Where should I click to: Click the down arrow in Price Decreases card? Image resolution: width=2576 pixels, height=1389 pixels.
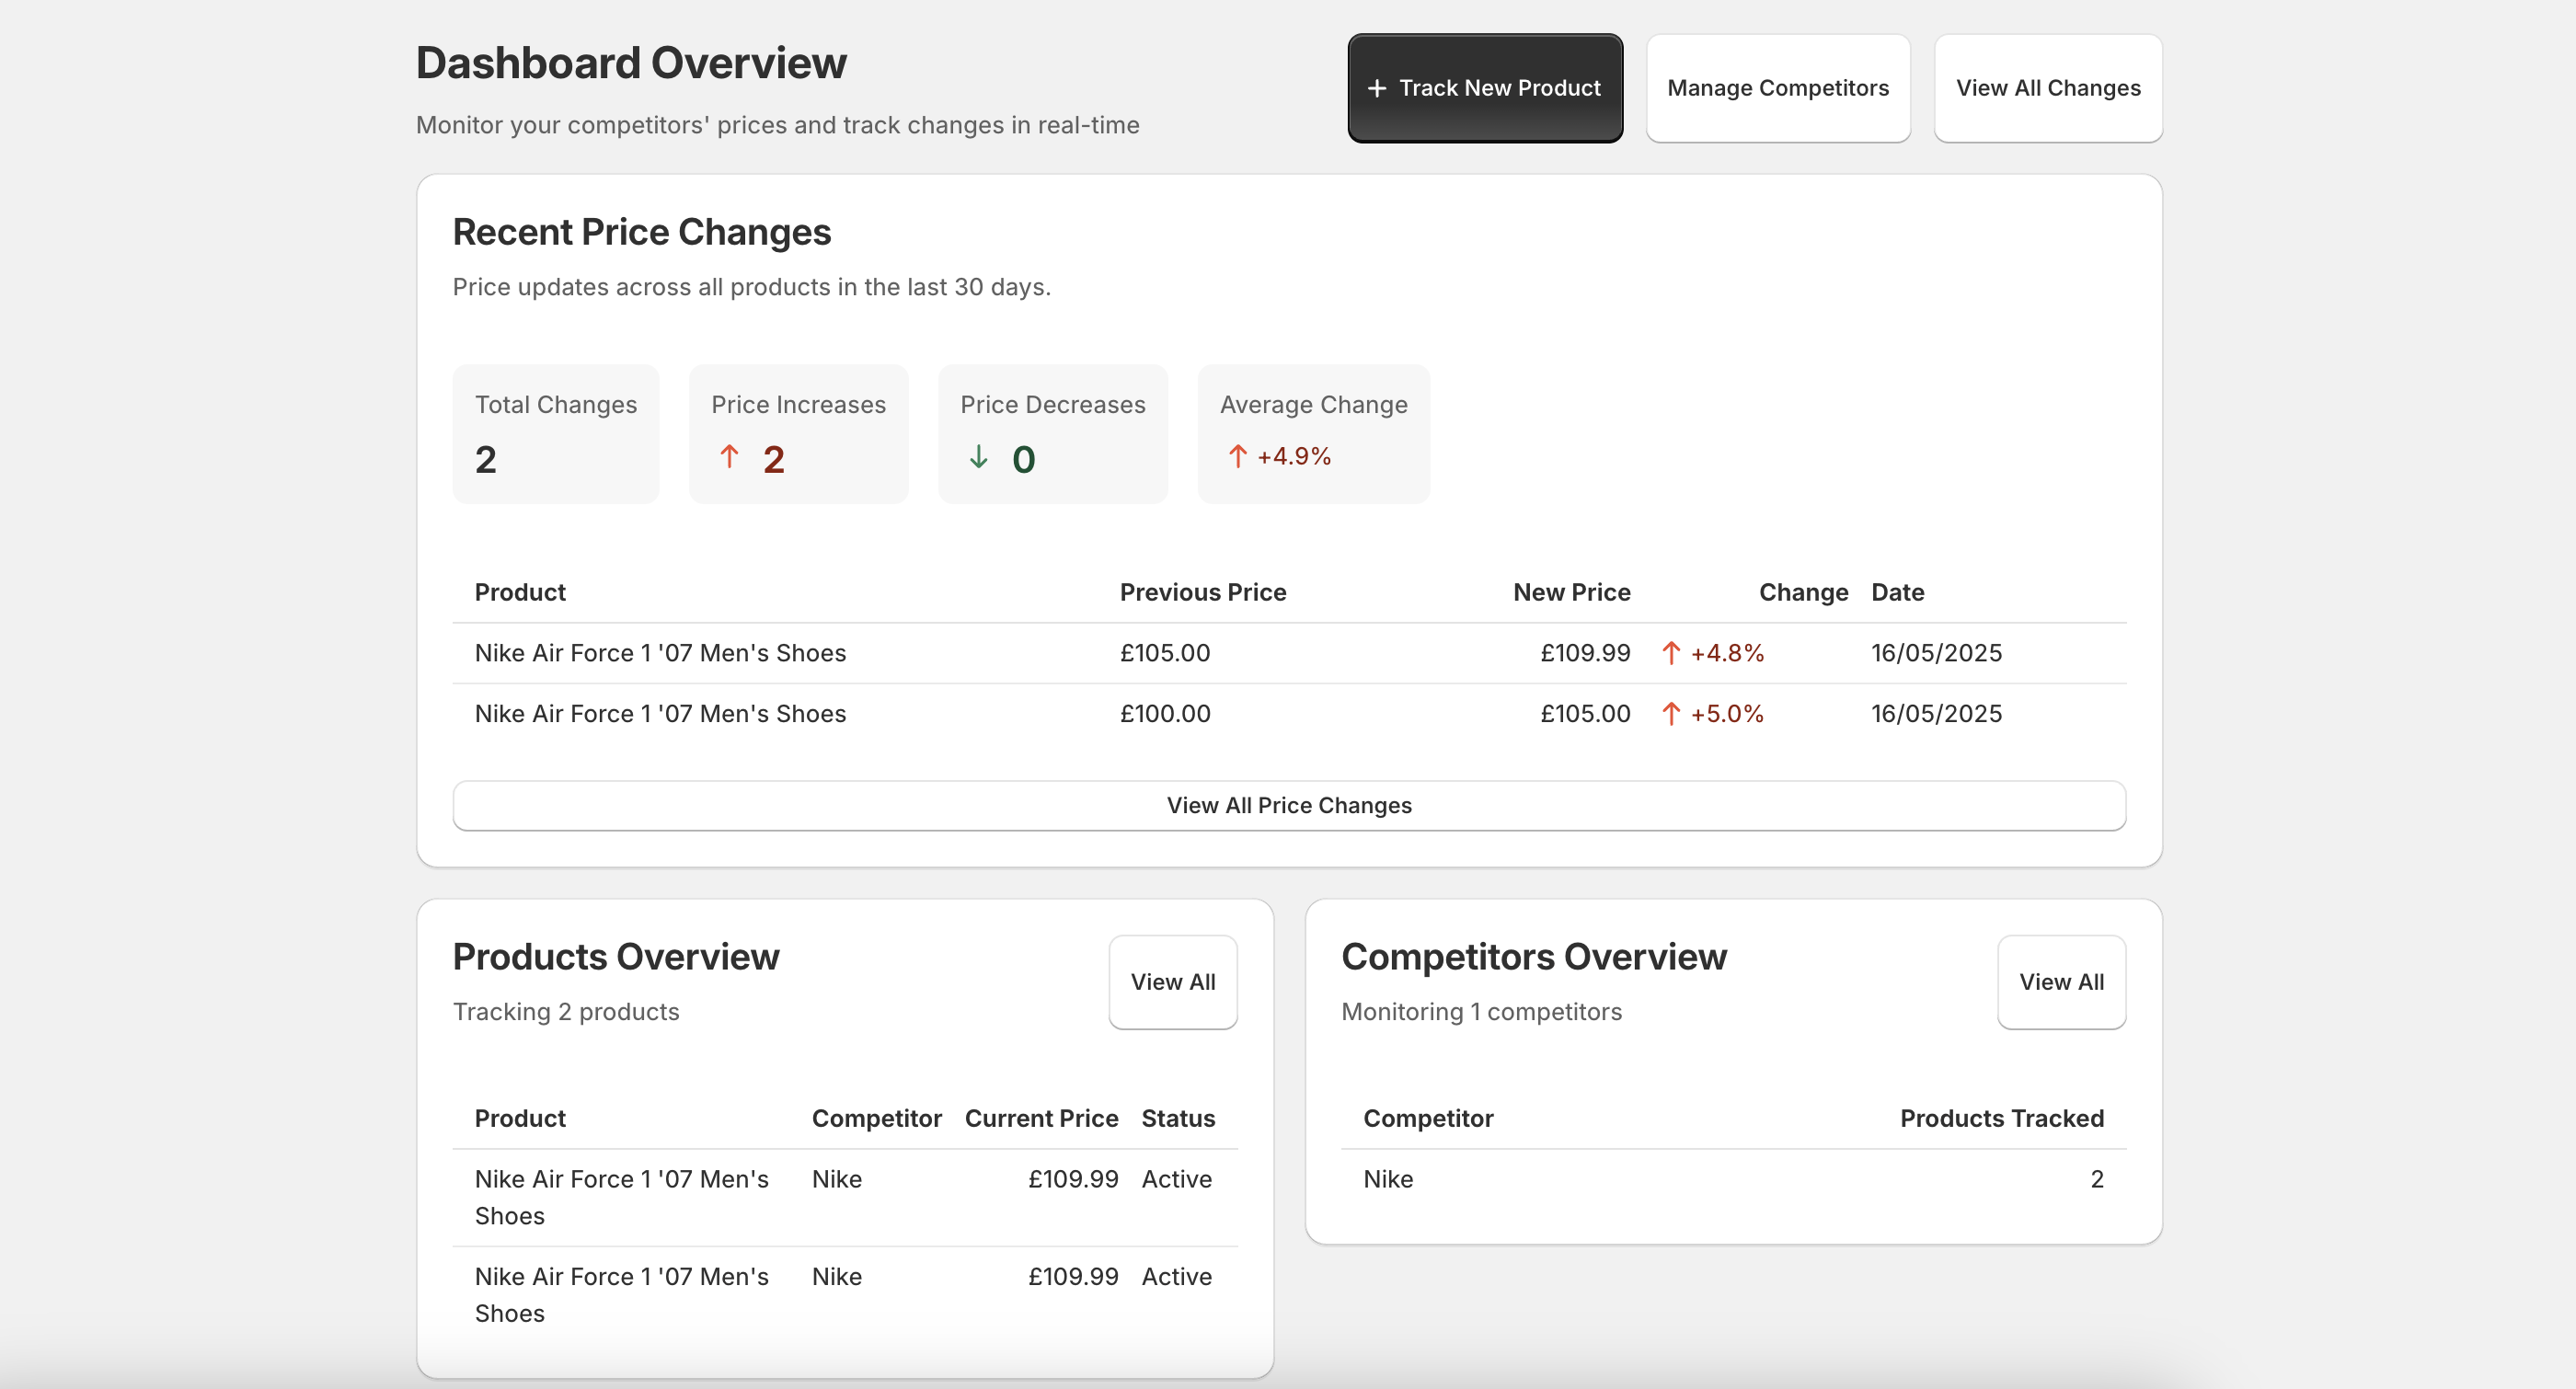[x=978, y=457]
